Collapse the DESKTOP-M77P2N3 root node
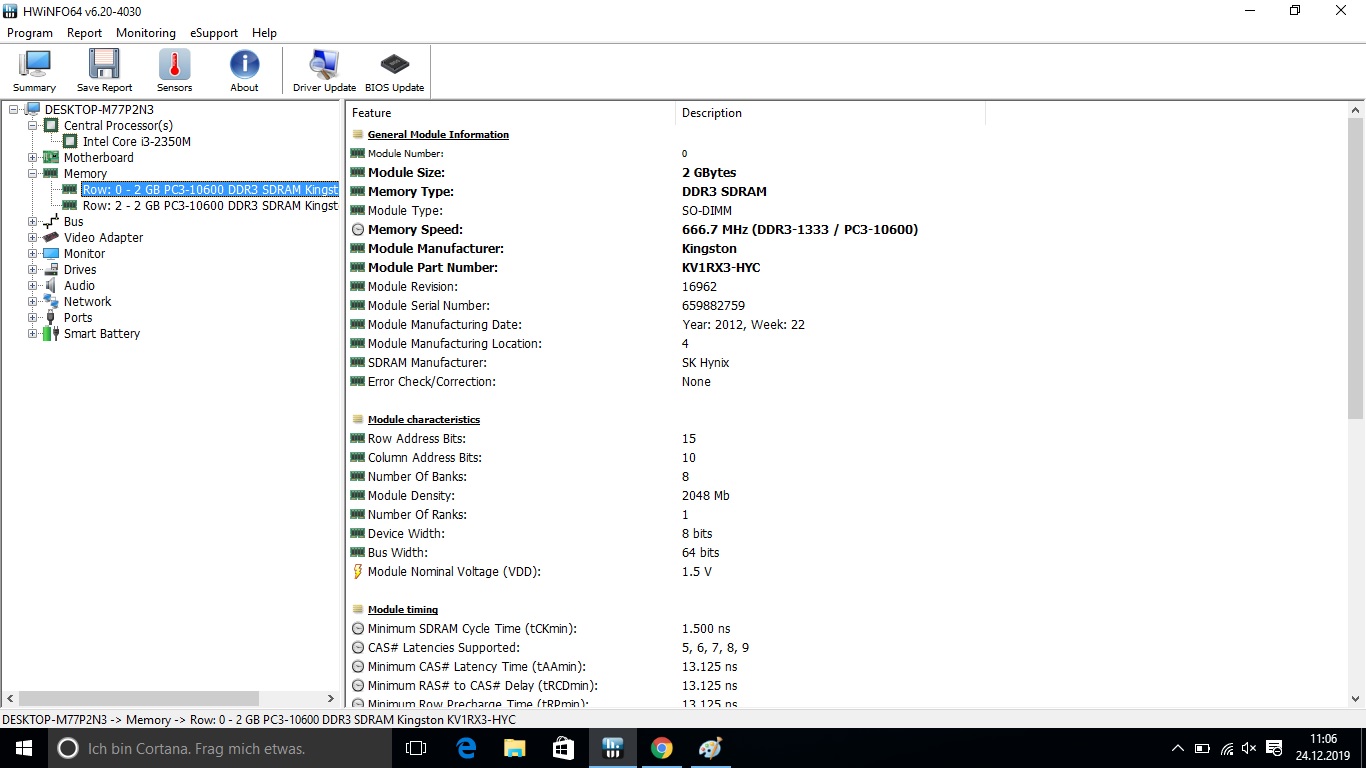The image size is (1366, 768). click(14, 109)
